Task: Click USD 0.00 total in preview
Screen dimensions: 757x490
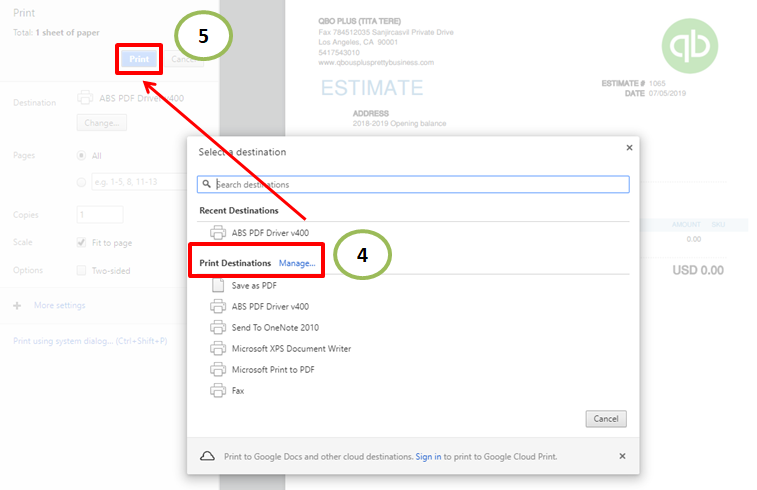Action: [698, 270]
